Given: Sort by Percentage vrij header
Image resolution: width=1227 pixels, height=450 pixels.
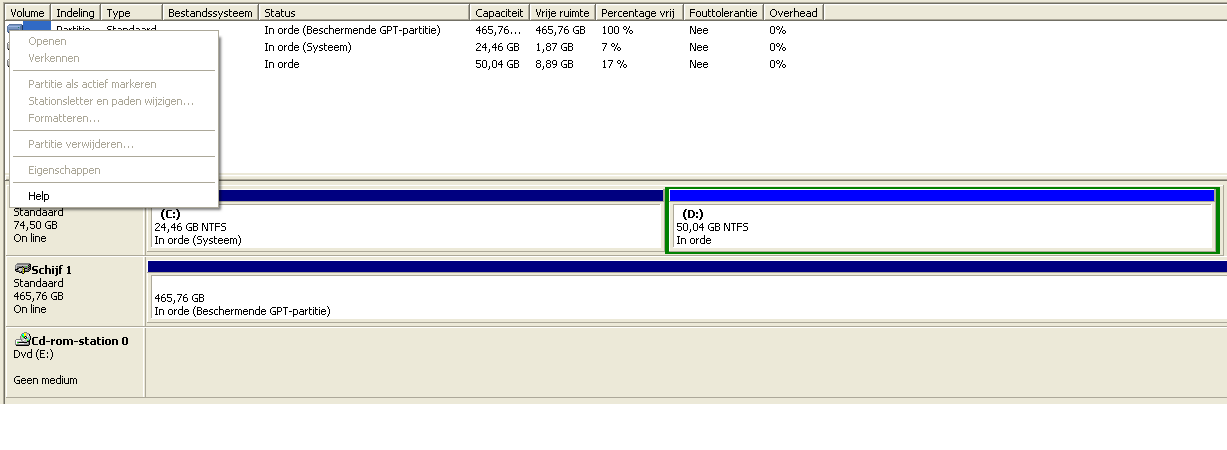Looking at the screenshot, I should (639, 12).
